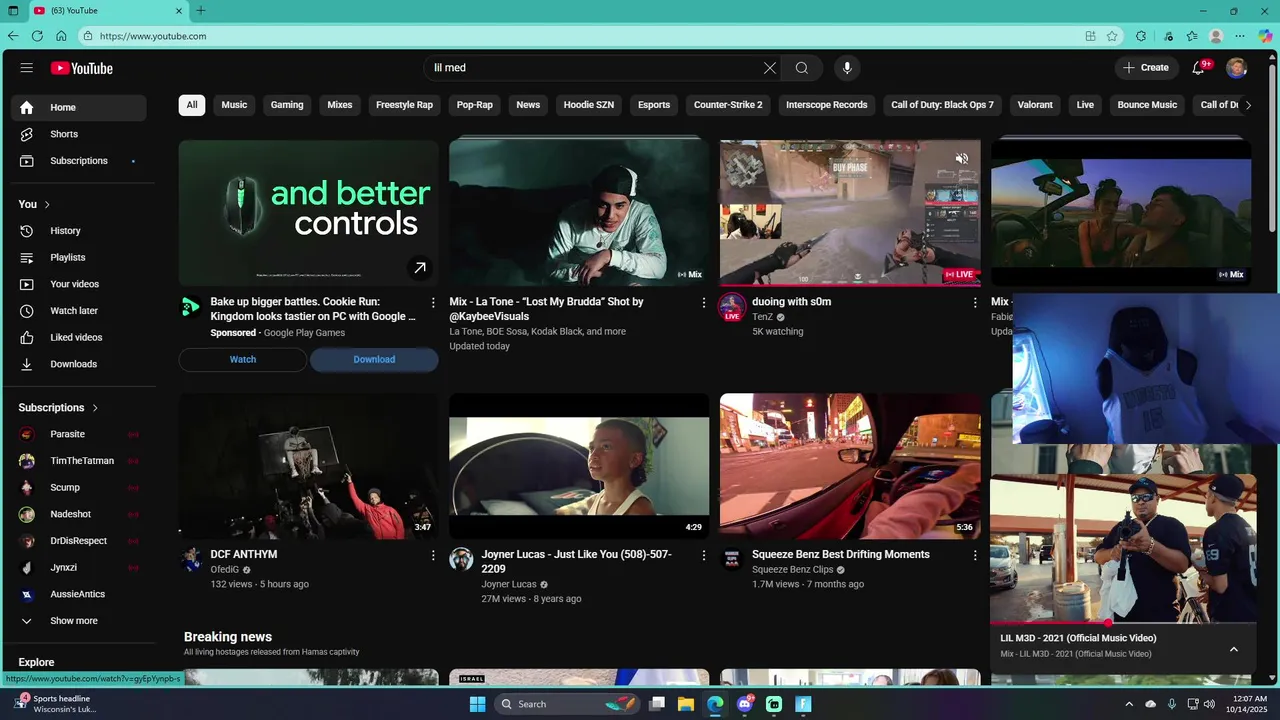Open Subscriptions in the sidebar

pos(80,161)
